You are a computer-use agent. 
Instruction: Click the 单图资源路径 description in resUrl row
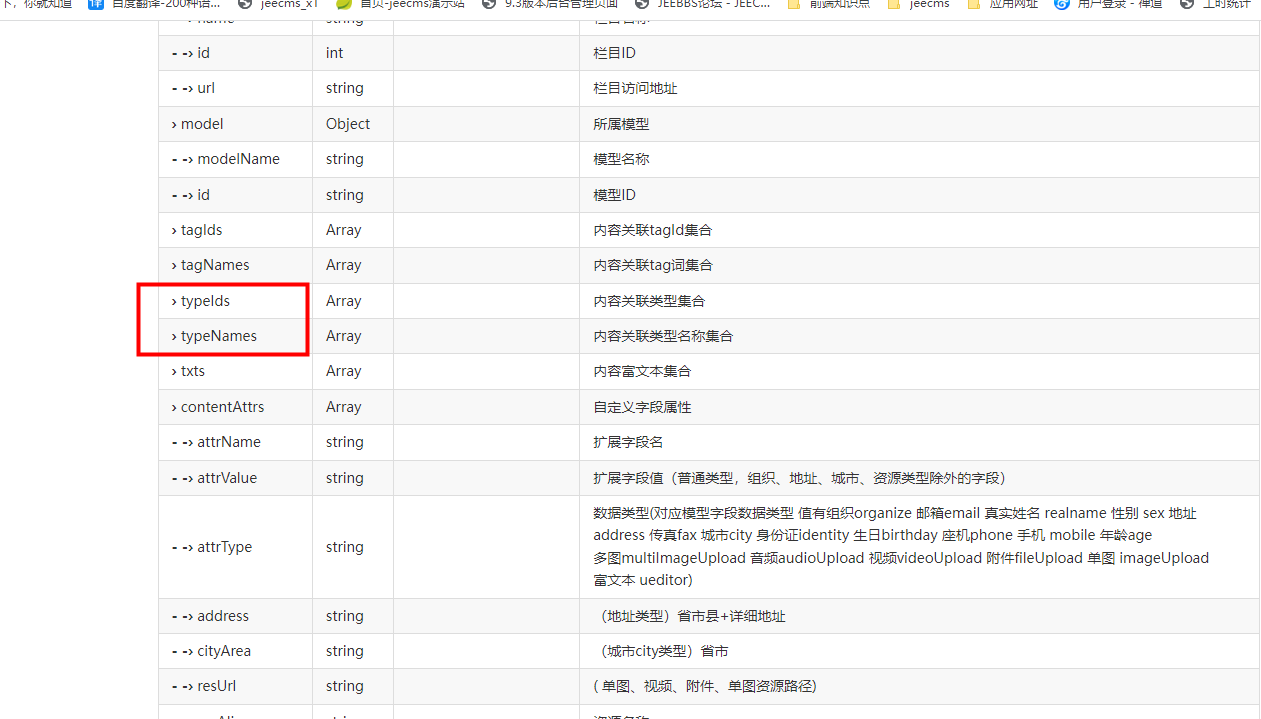click(x=705, y=686)
